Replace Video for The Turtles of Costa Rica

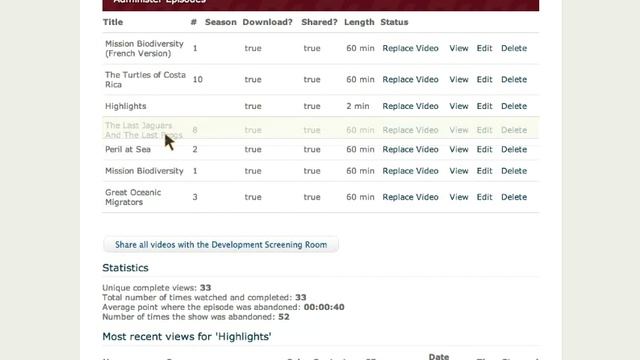(410, 80)
